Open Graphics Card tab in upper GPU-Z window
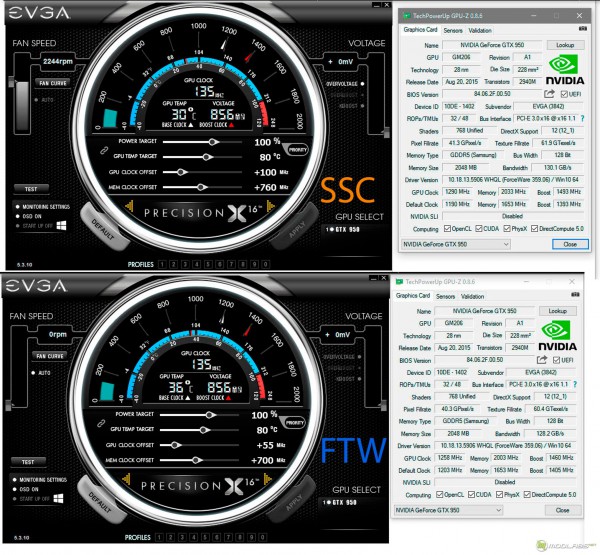 pyautogui.click(x=421, y=29)
